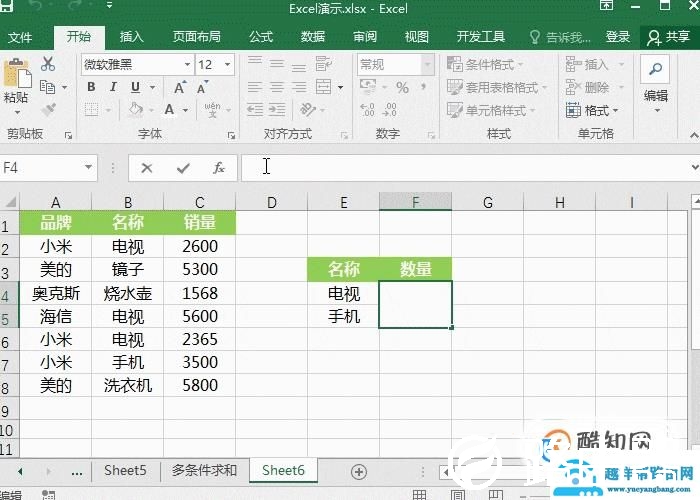
Task: Open the 字体 group dialog launcher
Action: pyautogui.click(x=231, y=135)
